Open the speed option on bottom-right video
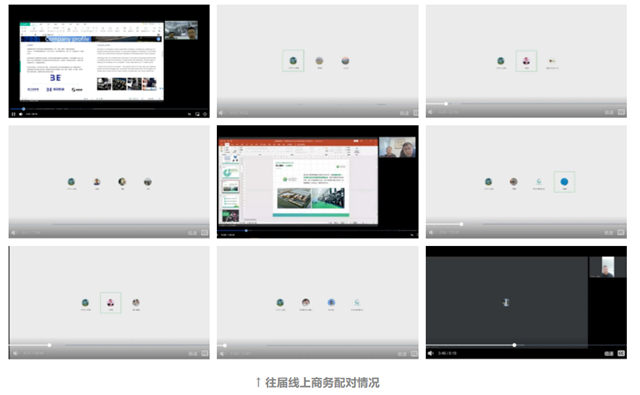Screen dimensions: 640x395 pyautogui.click(x=609, y=353)
